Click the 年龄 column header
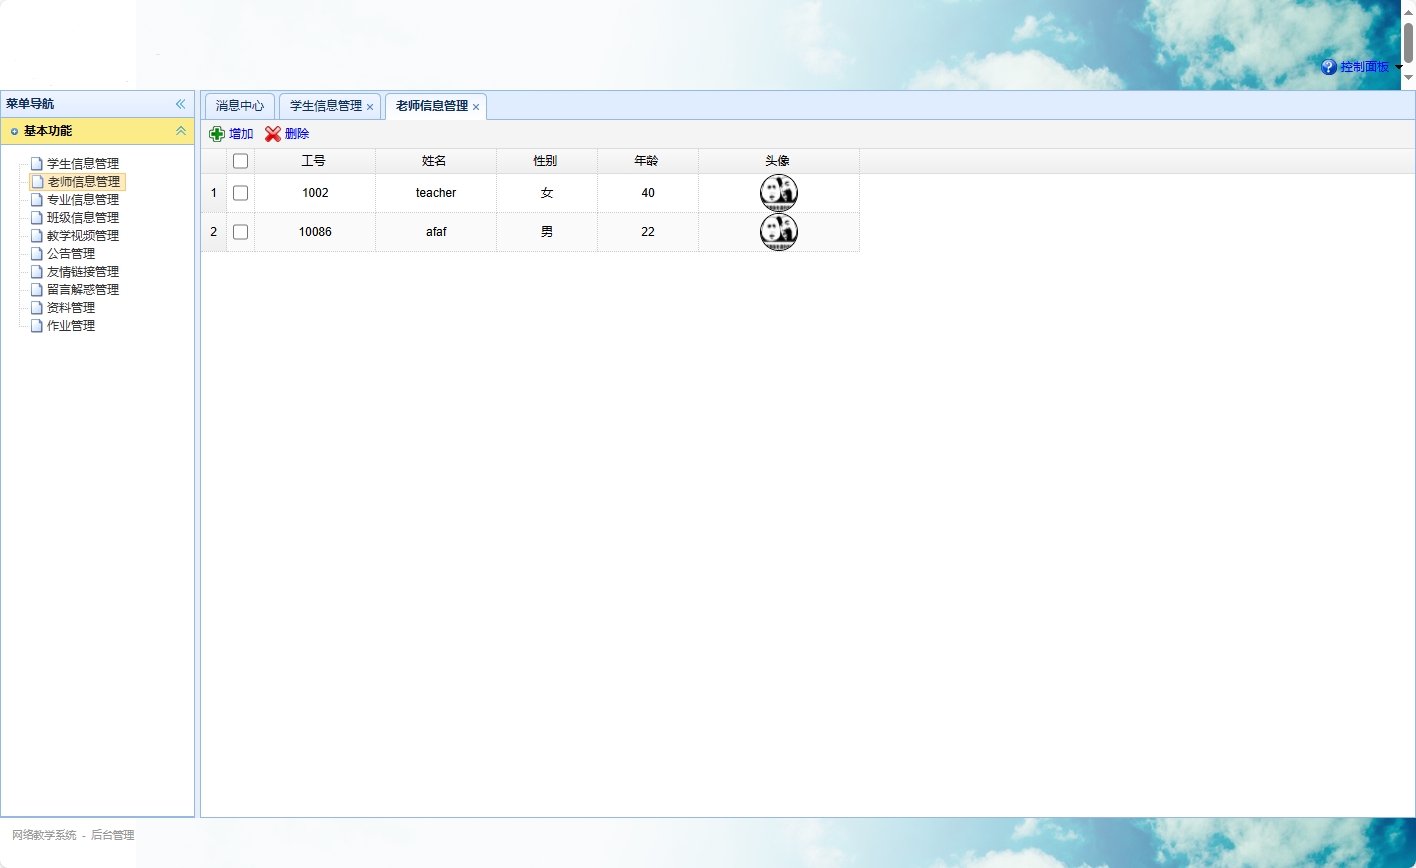 tap(647, 161)
